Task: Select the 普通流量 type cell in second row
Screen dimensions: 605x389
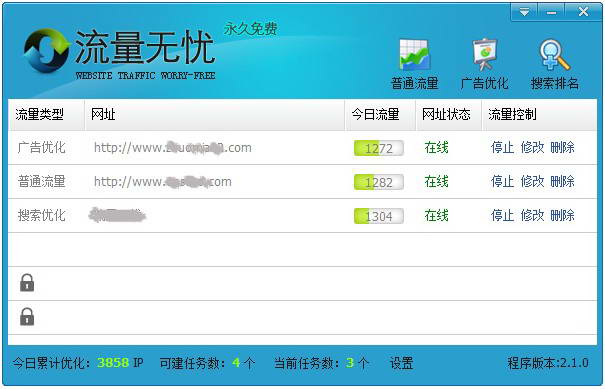Action: 42,181
